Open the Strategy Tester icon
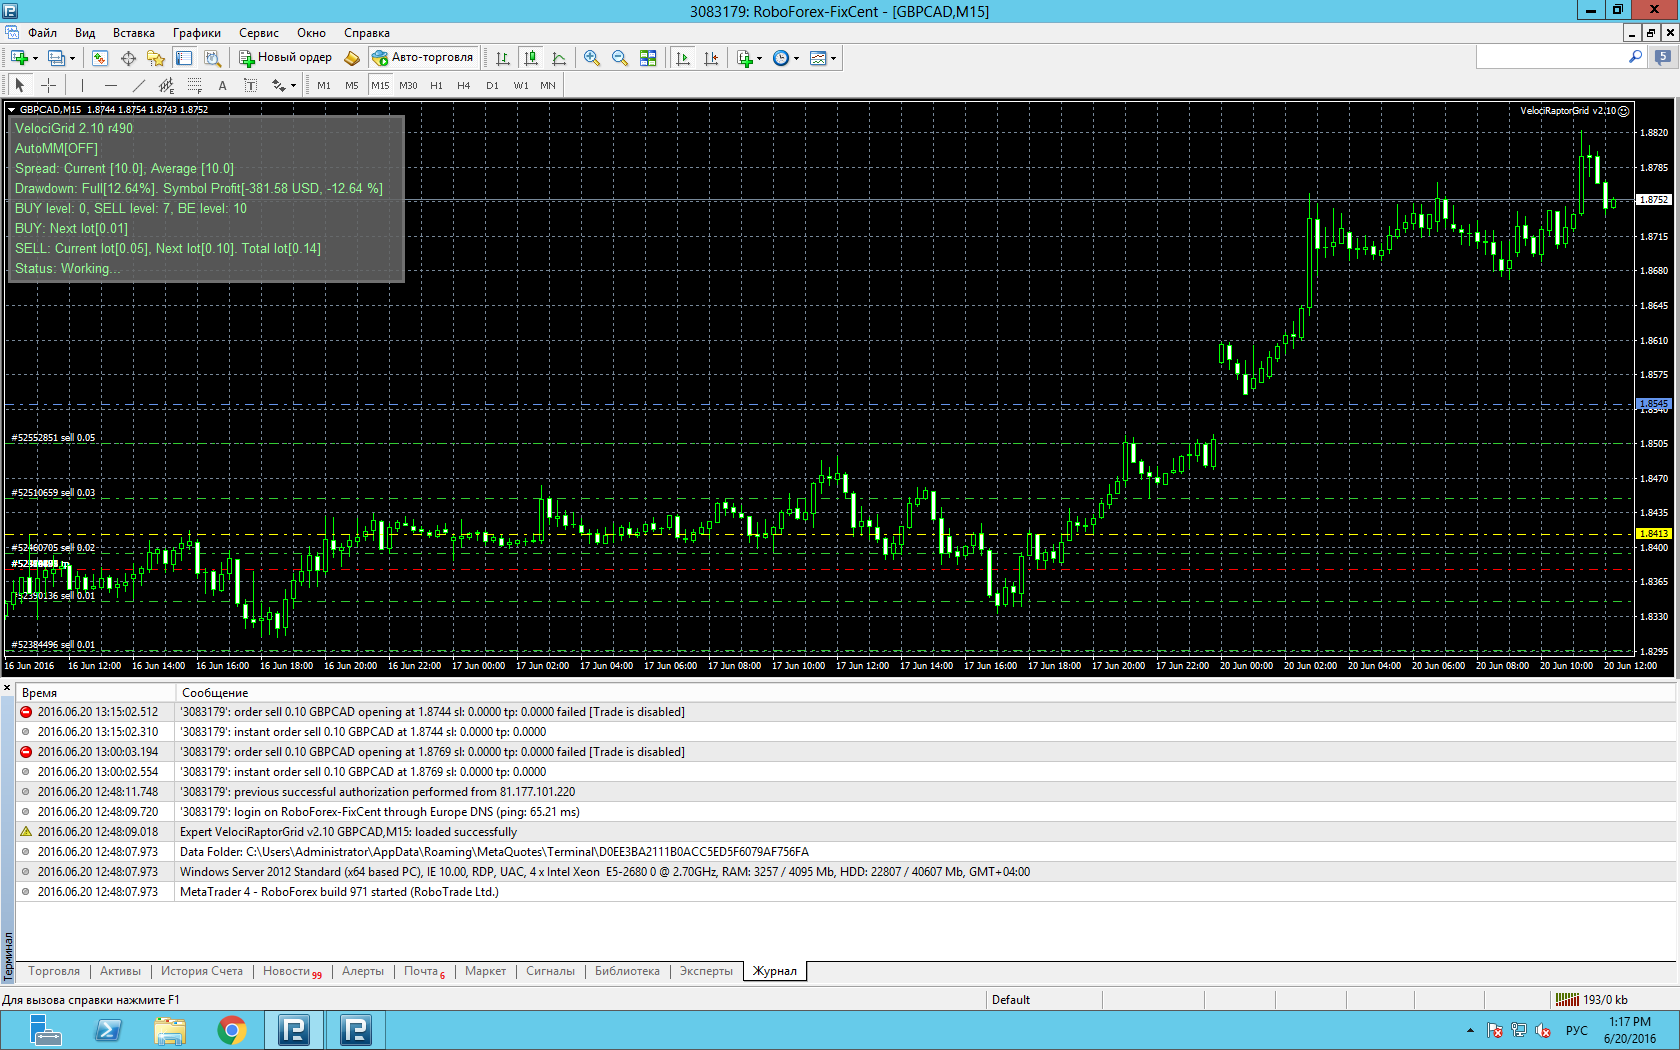Image resolution: width=1680 pixels, height=1050 pixels. pos(212,58)
